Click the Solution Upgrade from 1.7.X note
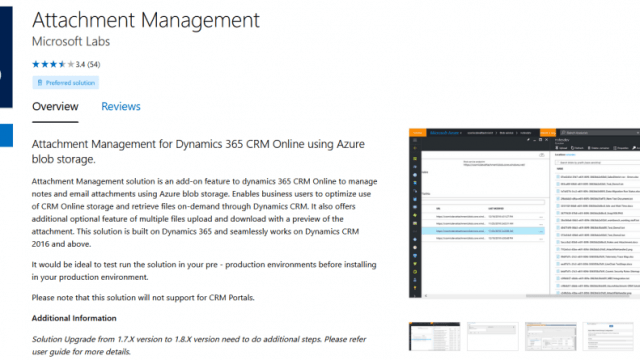 point(199,345)
